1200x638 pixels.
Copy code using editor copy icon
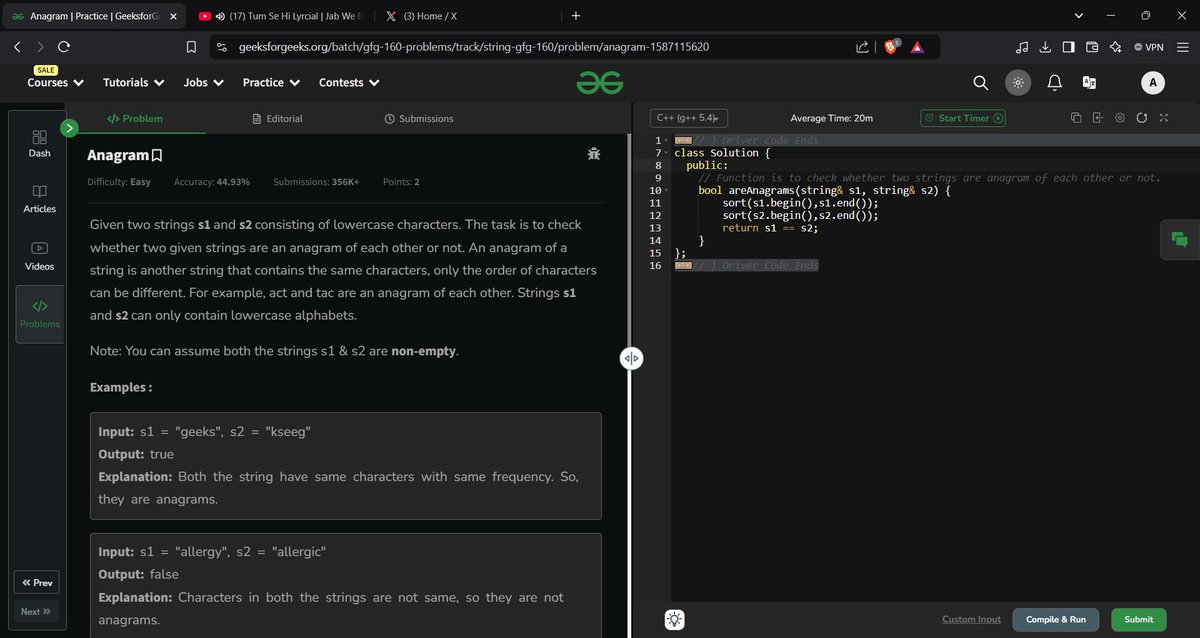tap(1076, 118)
